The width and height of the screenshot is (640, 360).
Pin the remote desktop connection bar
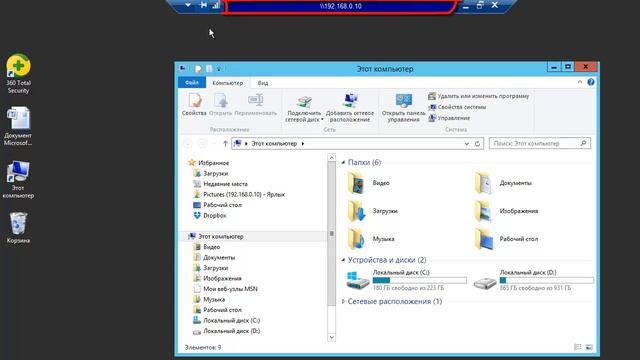tap(203, 5)
